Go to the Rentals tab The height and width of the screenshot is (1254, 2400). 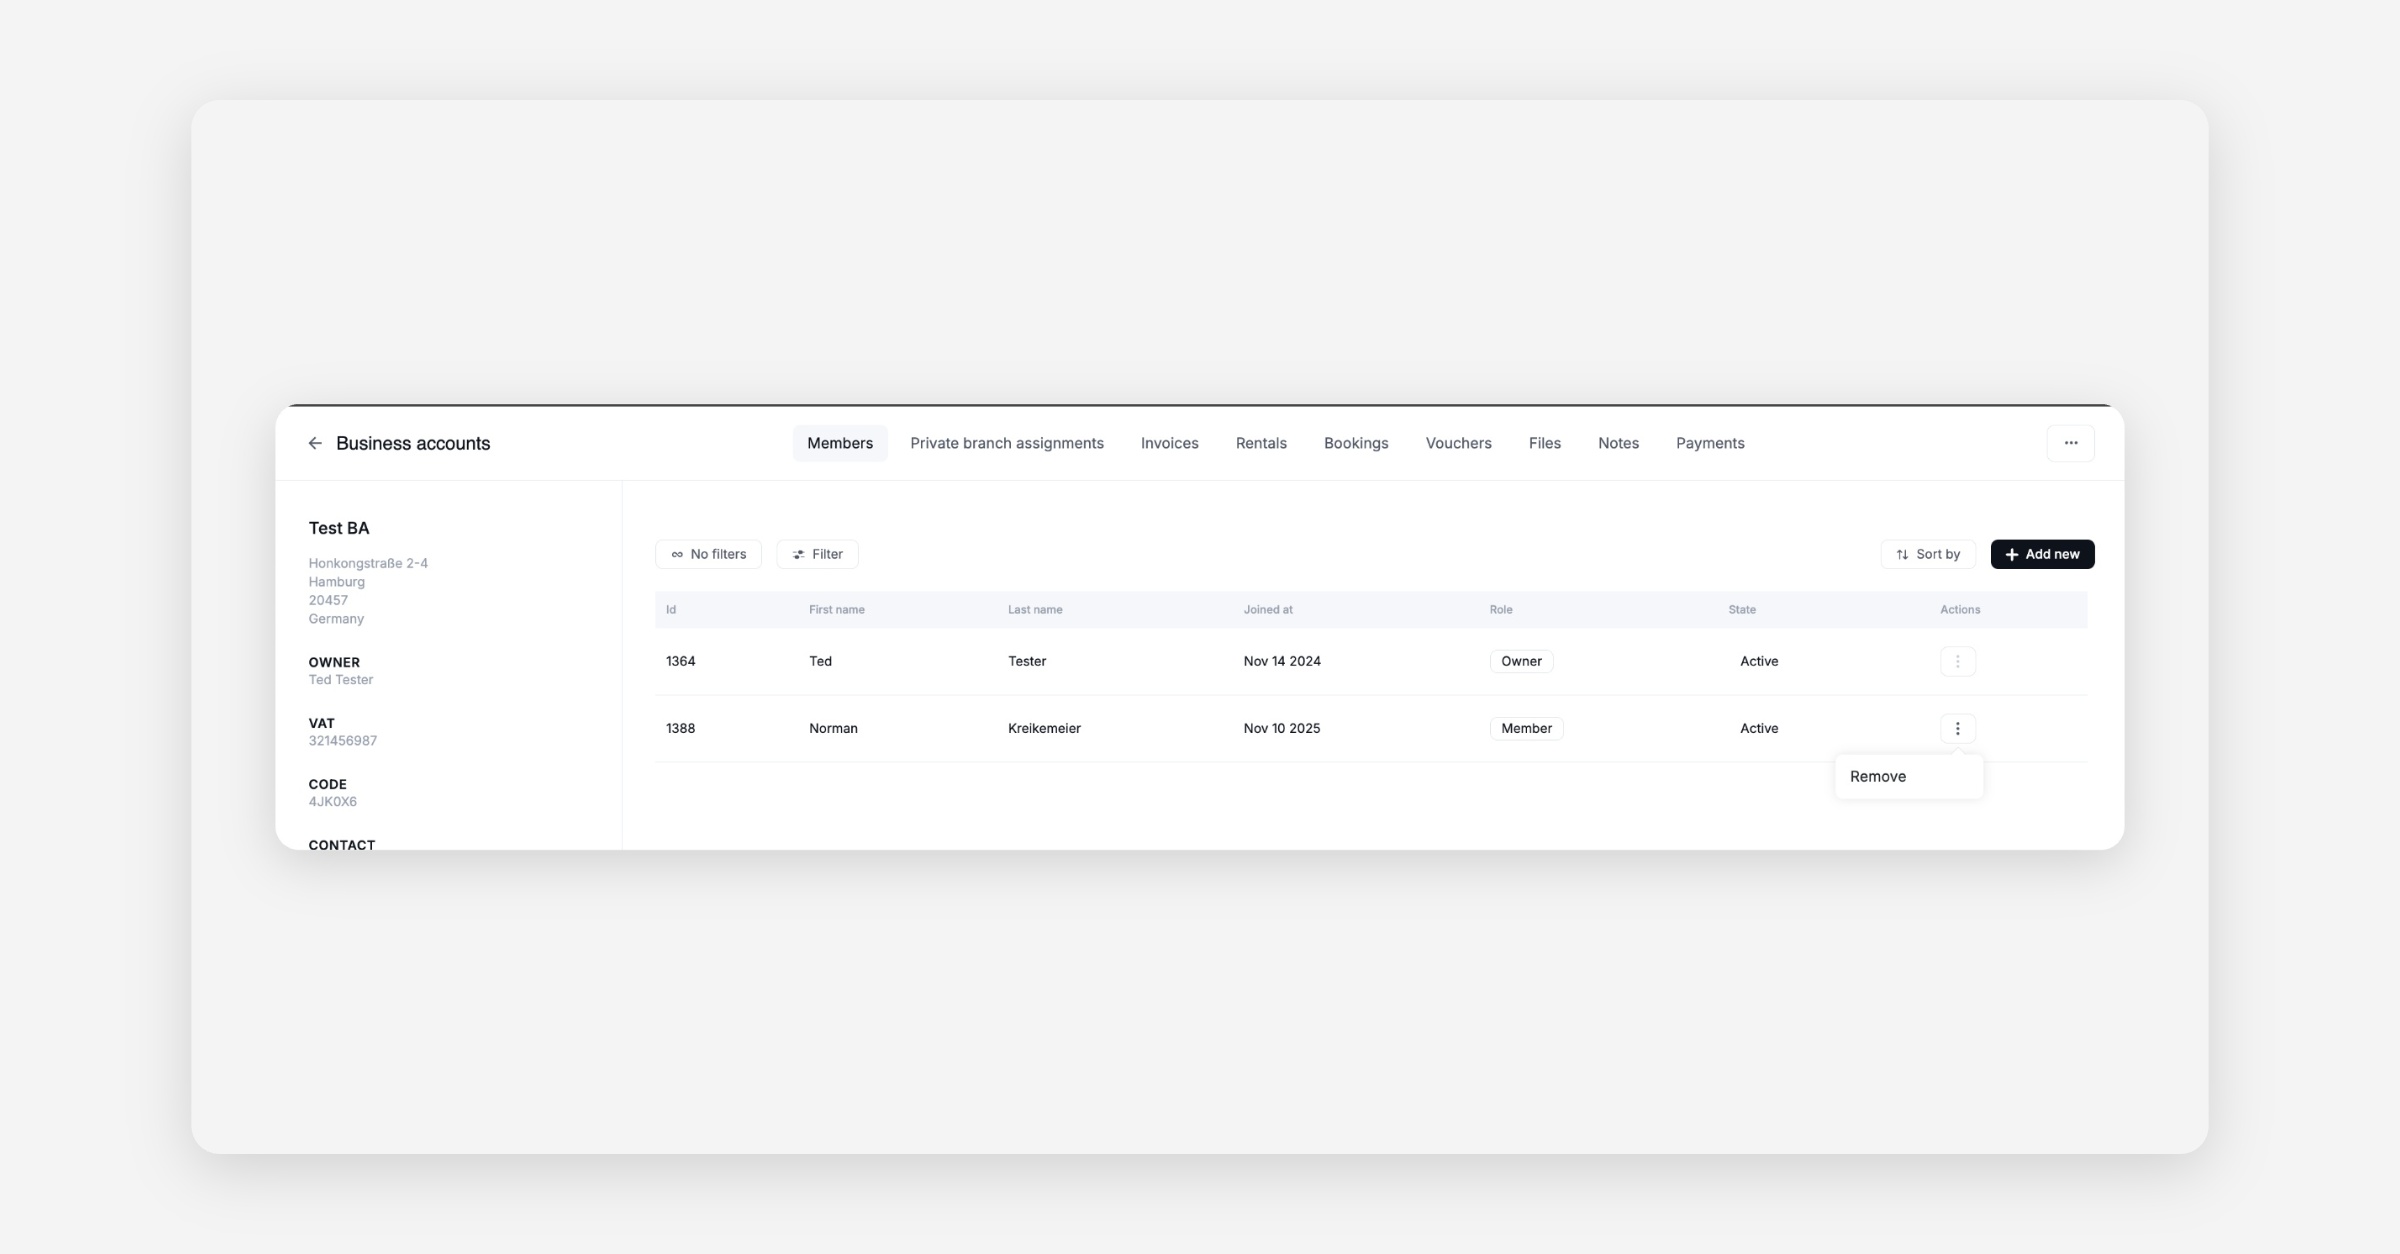coord(1260,443)
